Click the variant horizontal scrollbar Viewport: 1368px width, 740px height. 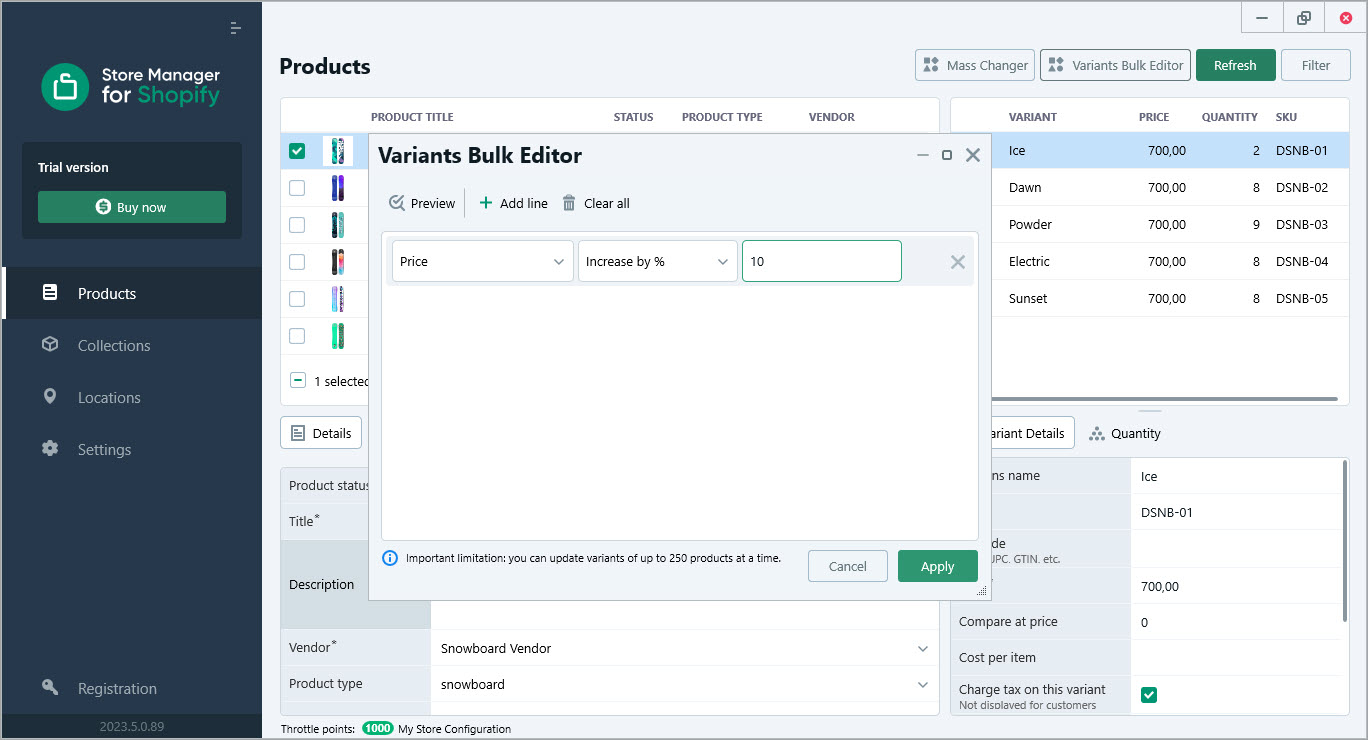point(1163,400)
